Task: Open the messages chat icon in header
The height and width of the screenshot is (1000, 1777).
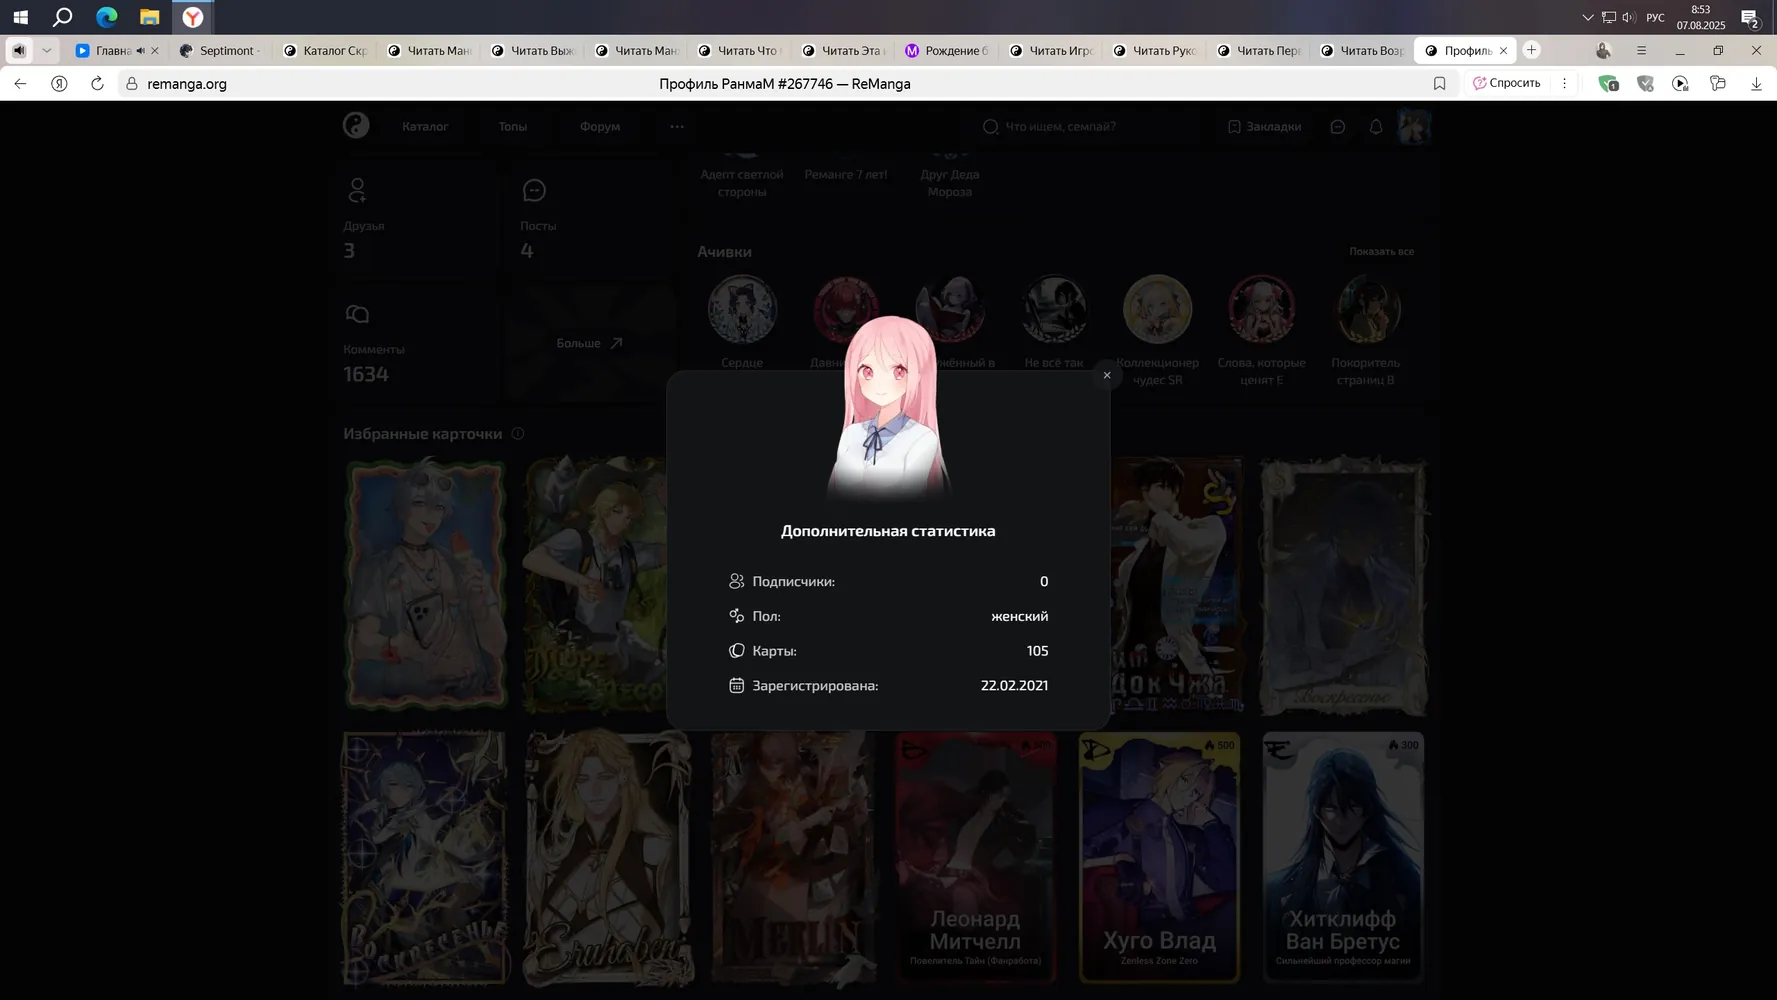Action: coord(1338,126)
